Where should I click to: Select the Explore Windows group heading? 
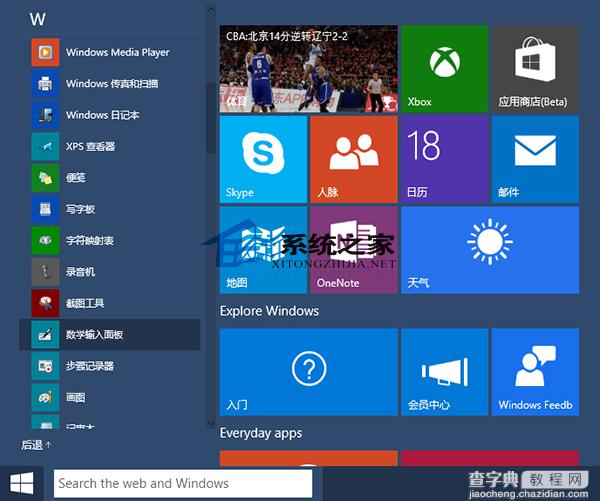coord(269,311)
